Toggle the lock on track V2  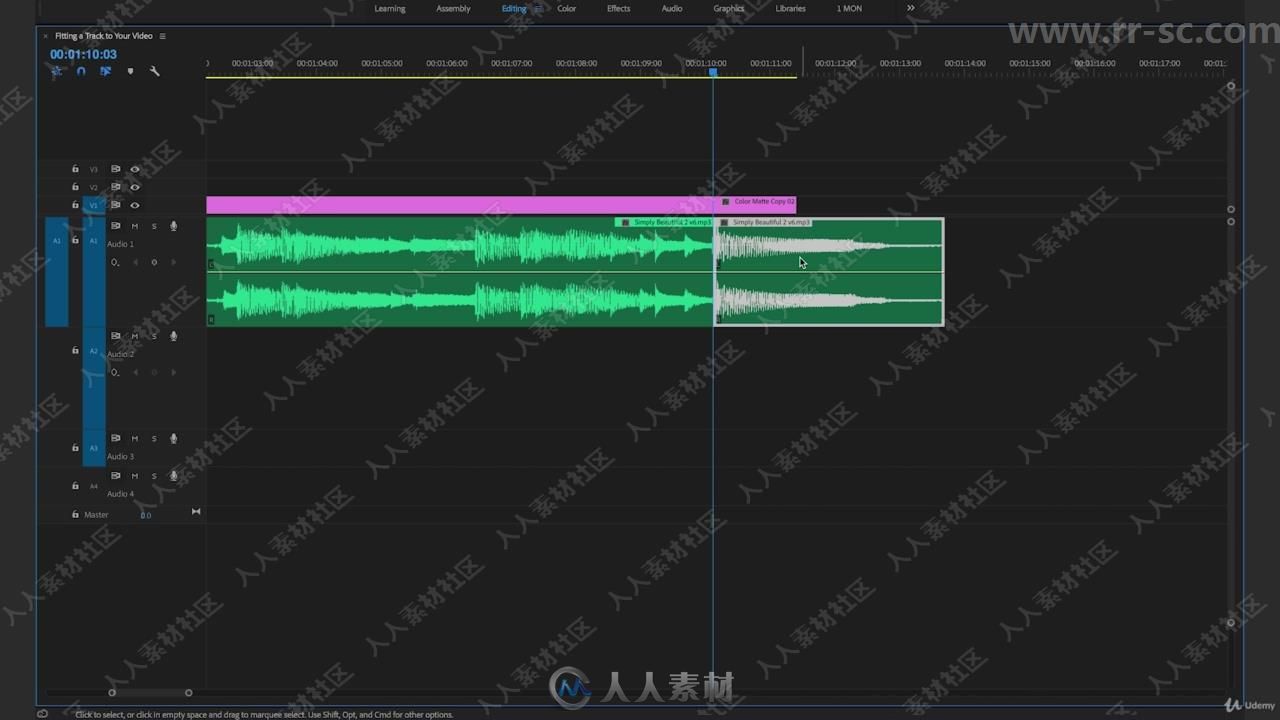pyautogui.click(x=75, y=187)
